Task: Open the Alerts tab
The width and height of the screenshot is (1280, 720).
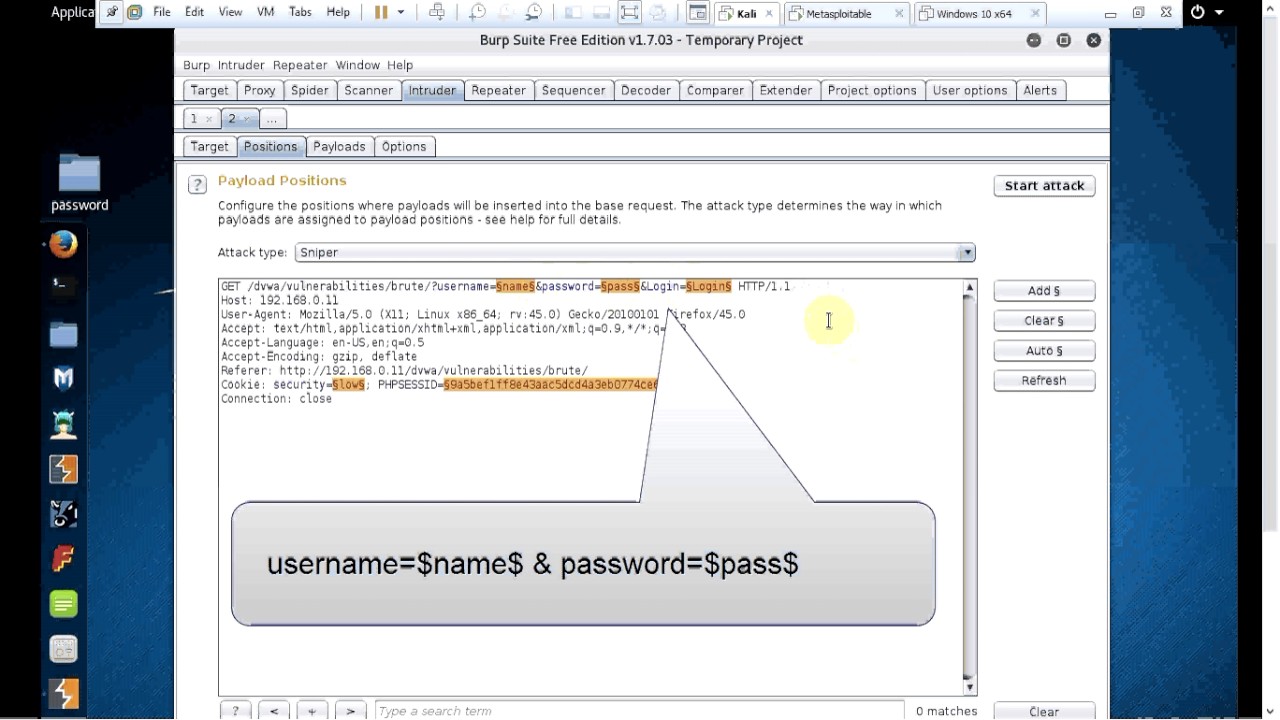Action: point(1039,90)
